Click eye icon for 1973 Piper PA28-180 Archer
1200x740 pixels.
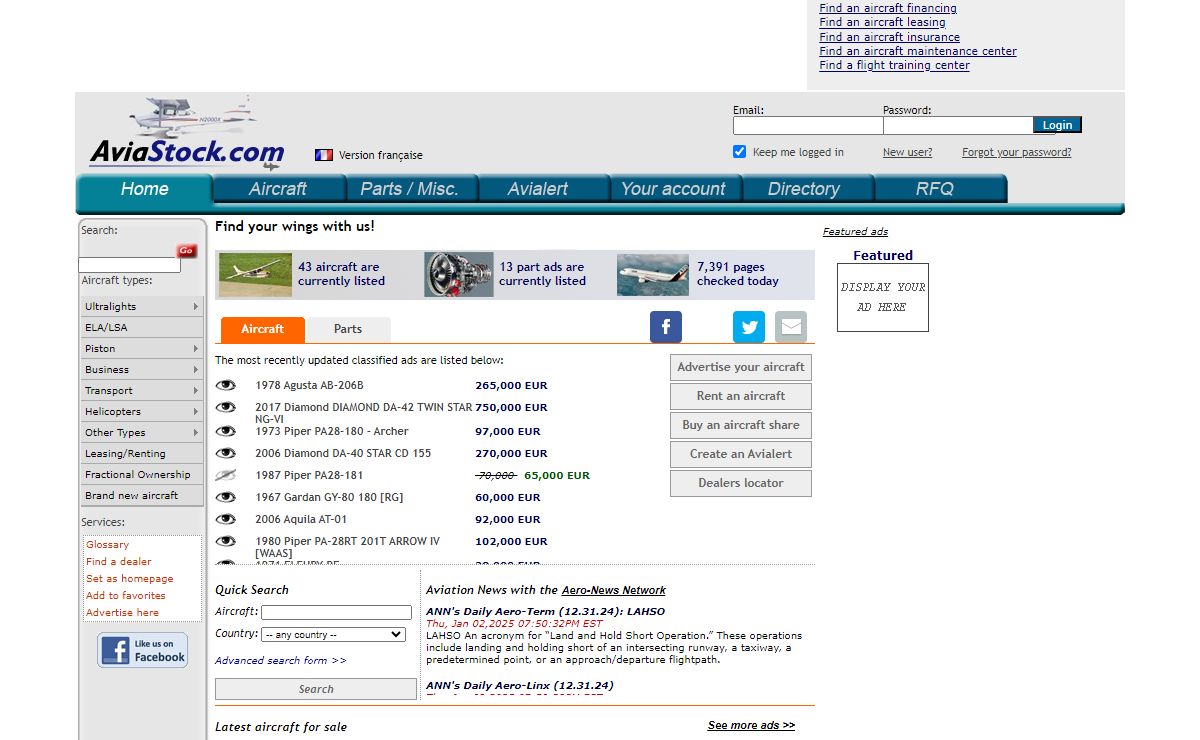[x=226, y=431]
